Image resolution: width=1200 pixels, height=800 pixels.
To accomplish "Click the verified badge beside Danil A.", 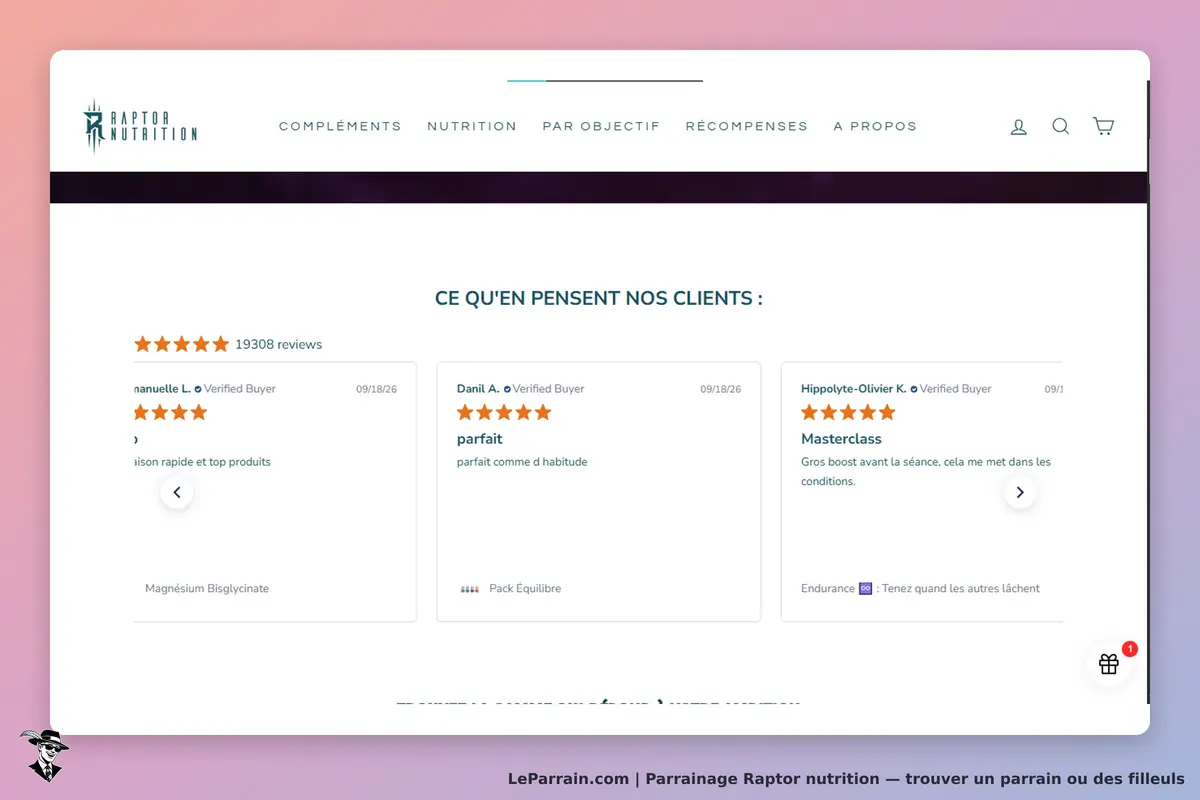I will point(508,389).
